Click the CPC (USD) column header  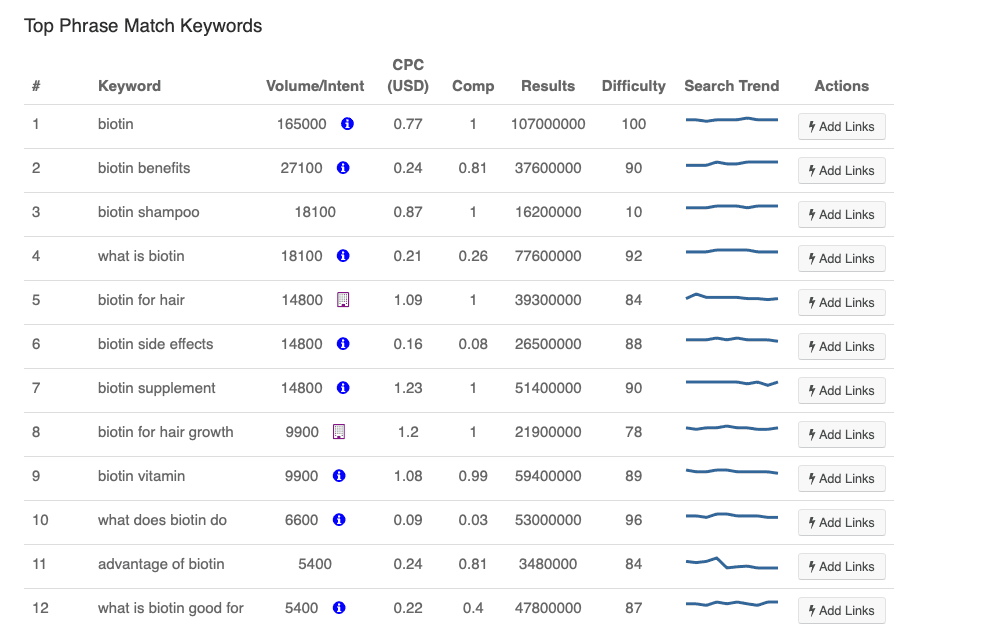[408, 76]
